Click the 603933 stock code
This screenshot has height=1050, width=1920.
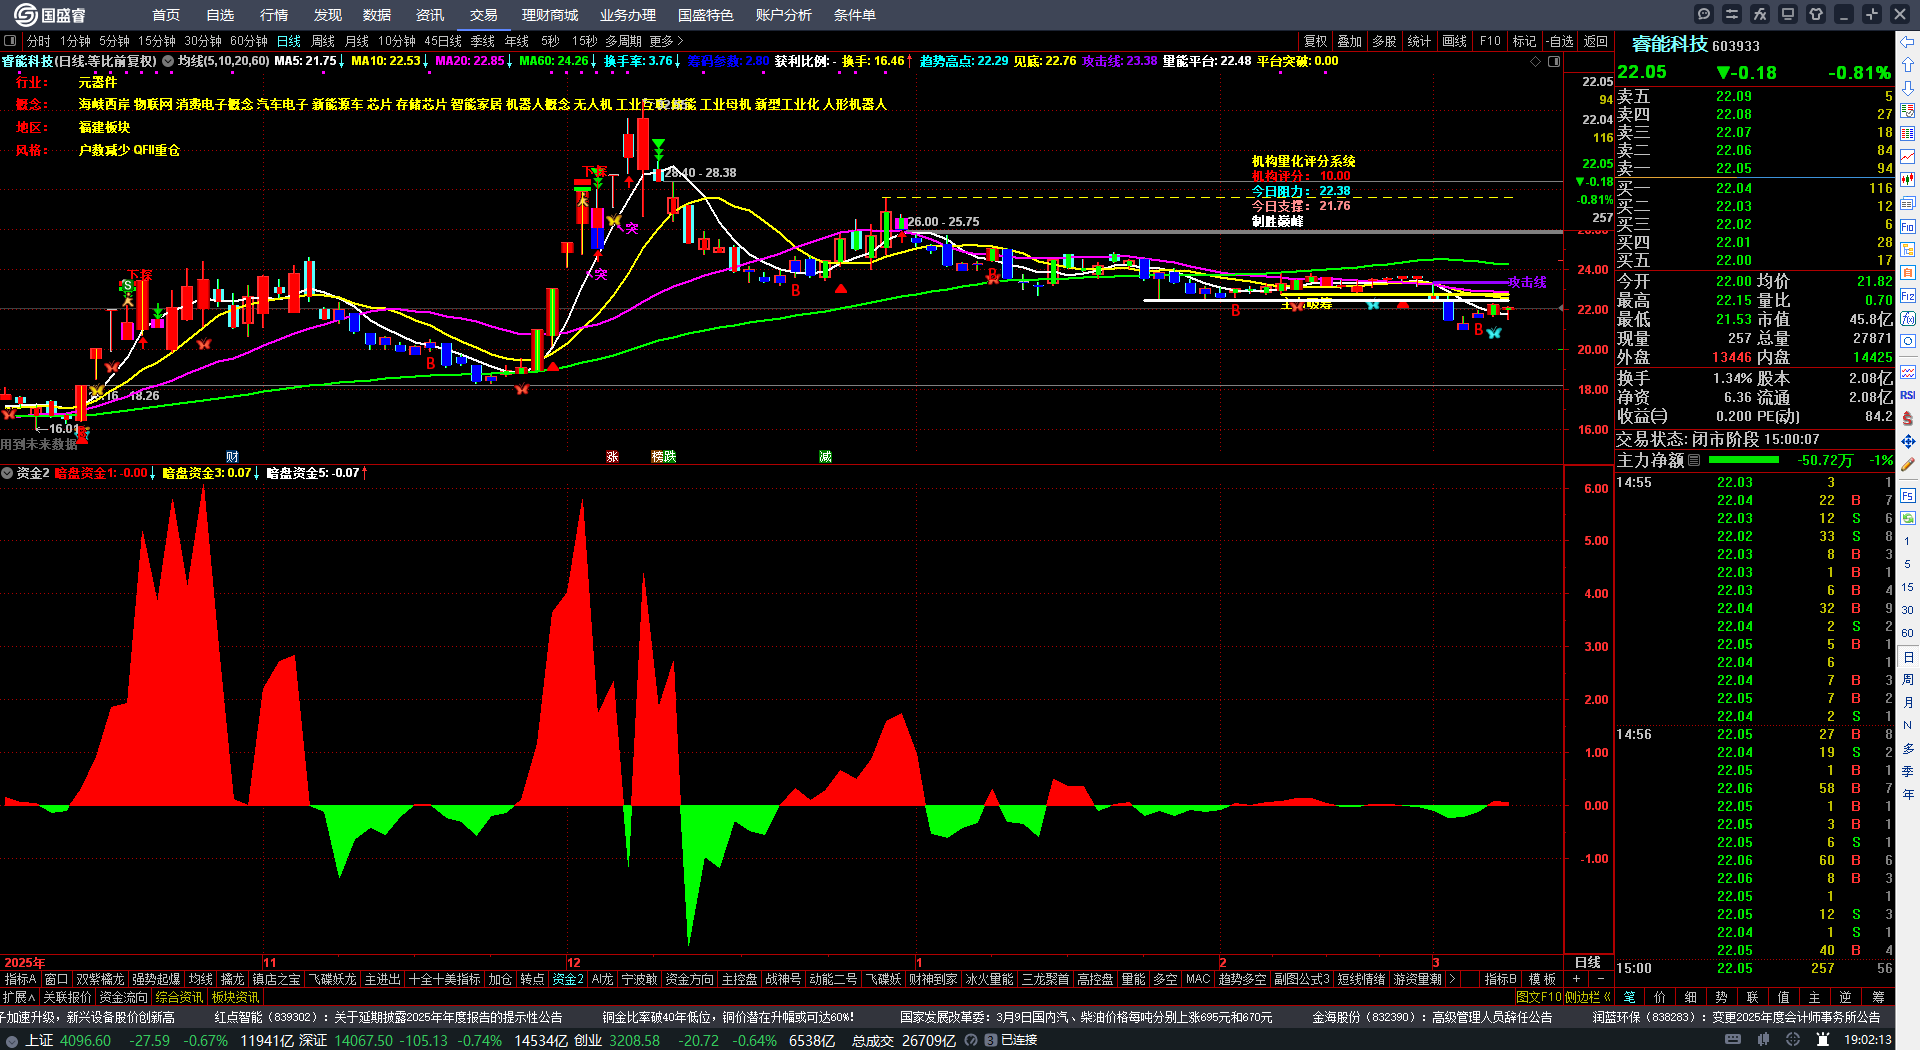pyautogui.click(x=1736, y=46)
